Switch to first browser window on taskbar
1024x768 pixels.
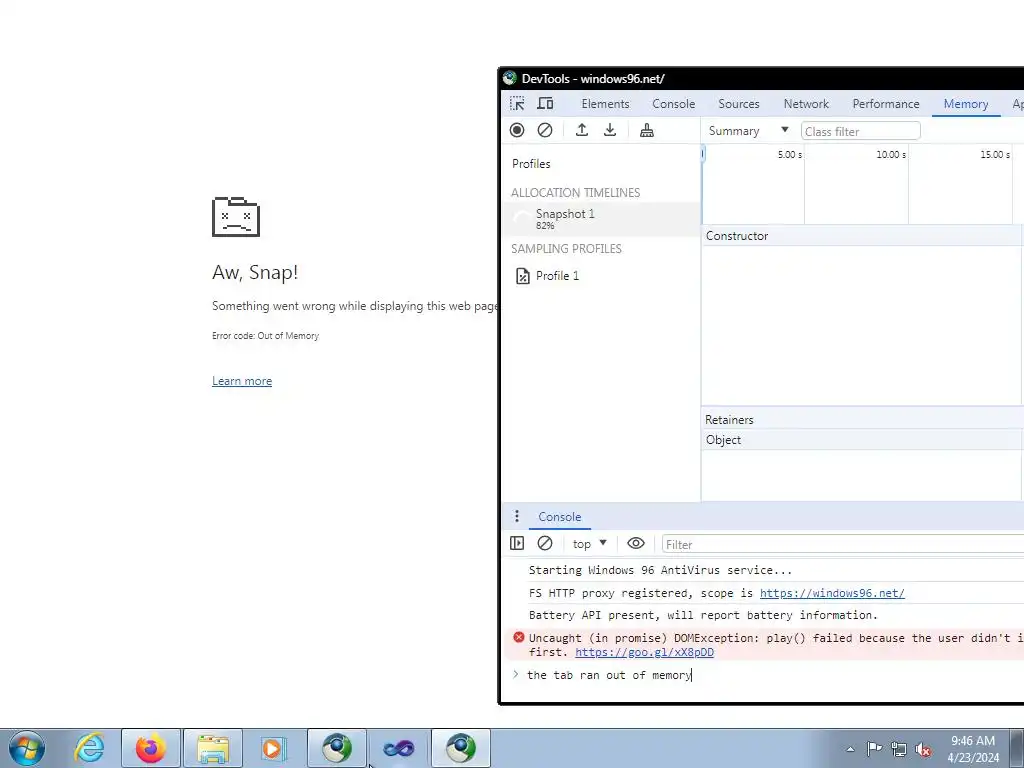click(x=336, y=748)
